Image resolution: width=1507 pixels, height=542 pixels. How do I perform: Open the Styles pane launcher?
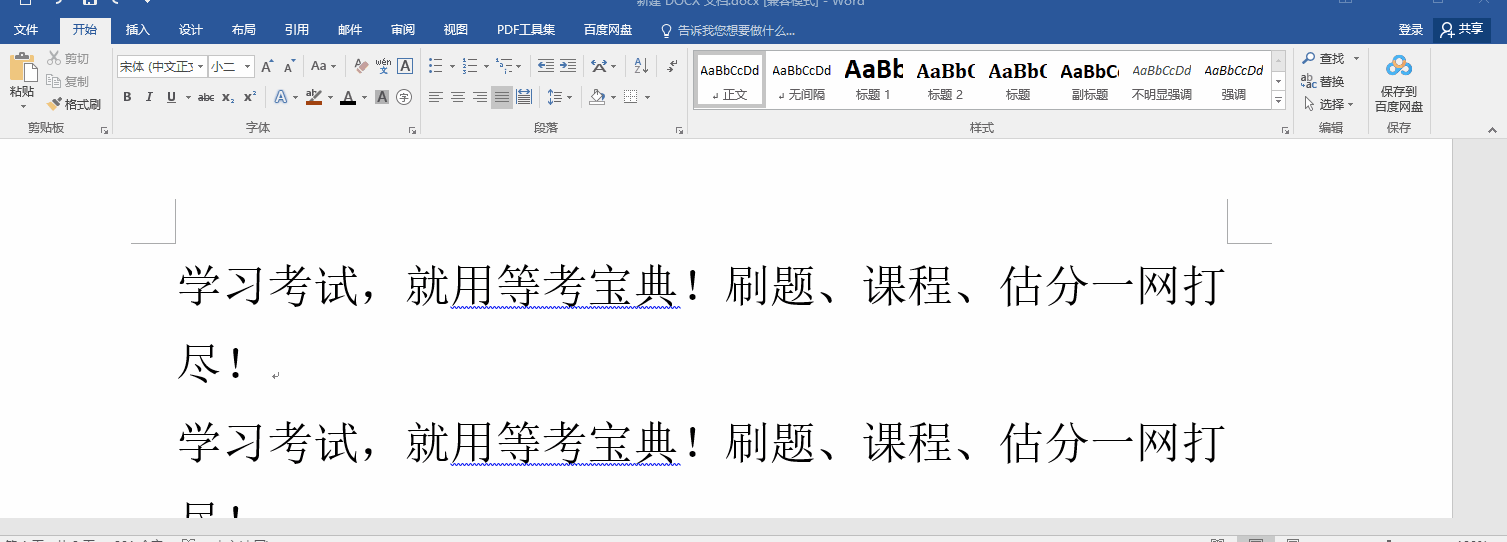pyautogui.click(x=1286, y=130)
